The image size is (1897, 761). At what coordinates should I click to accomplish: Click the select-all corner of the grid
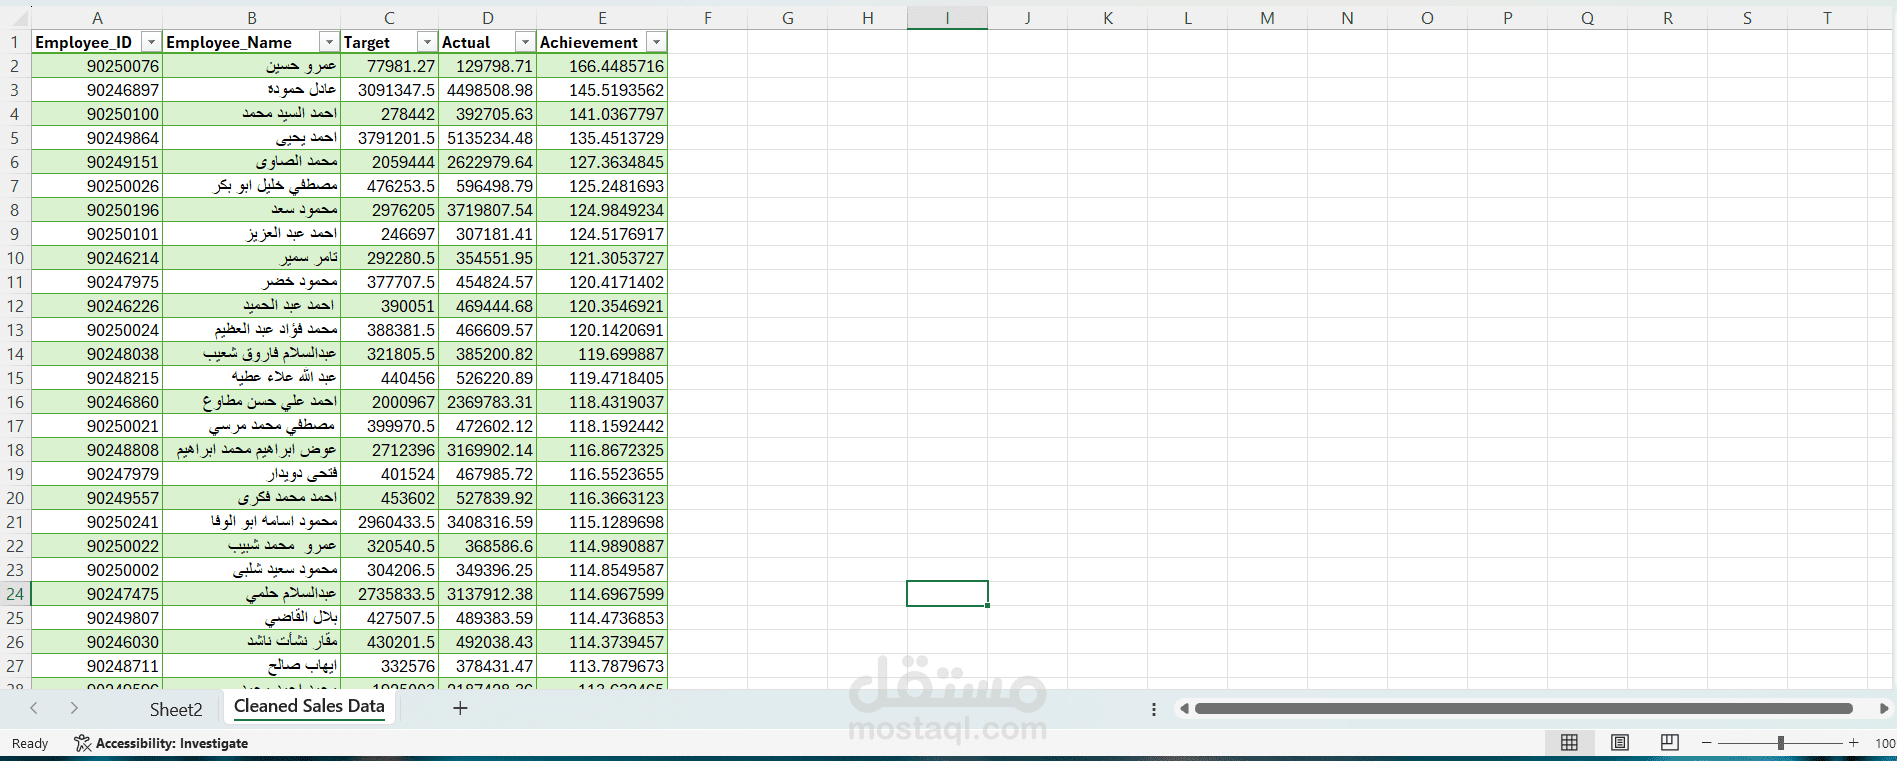click(x=15, y=18)
